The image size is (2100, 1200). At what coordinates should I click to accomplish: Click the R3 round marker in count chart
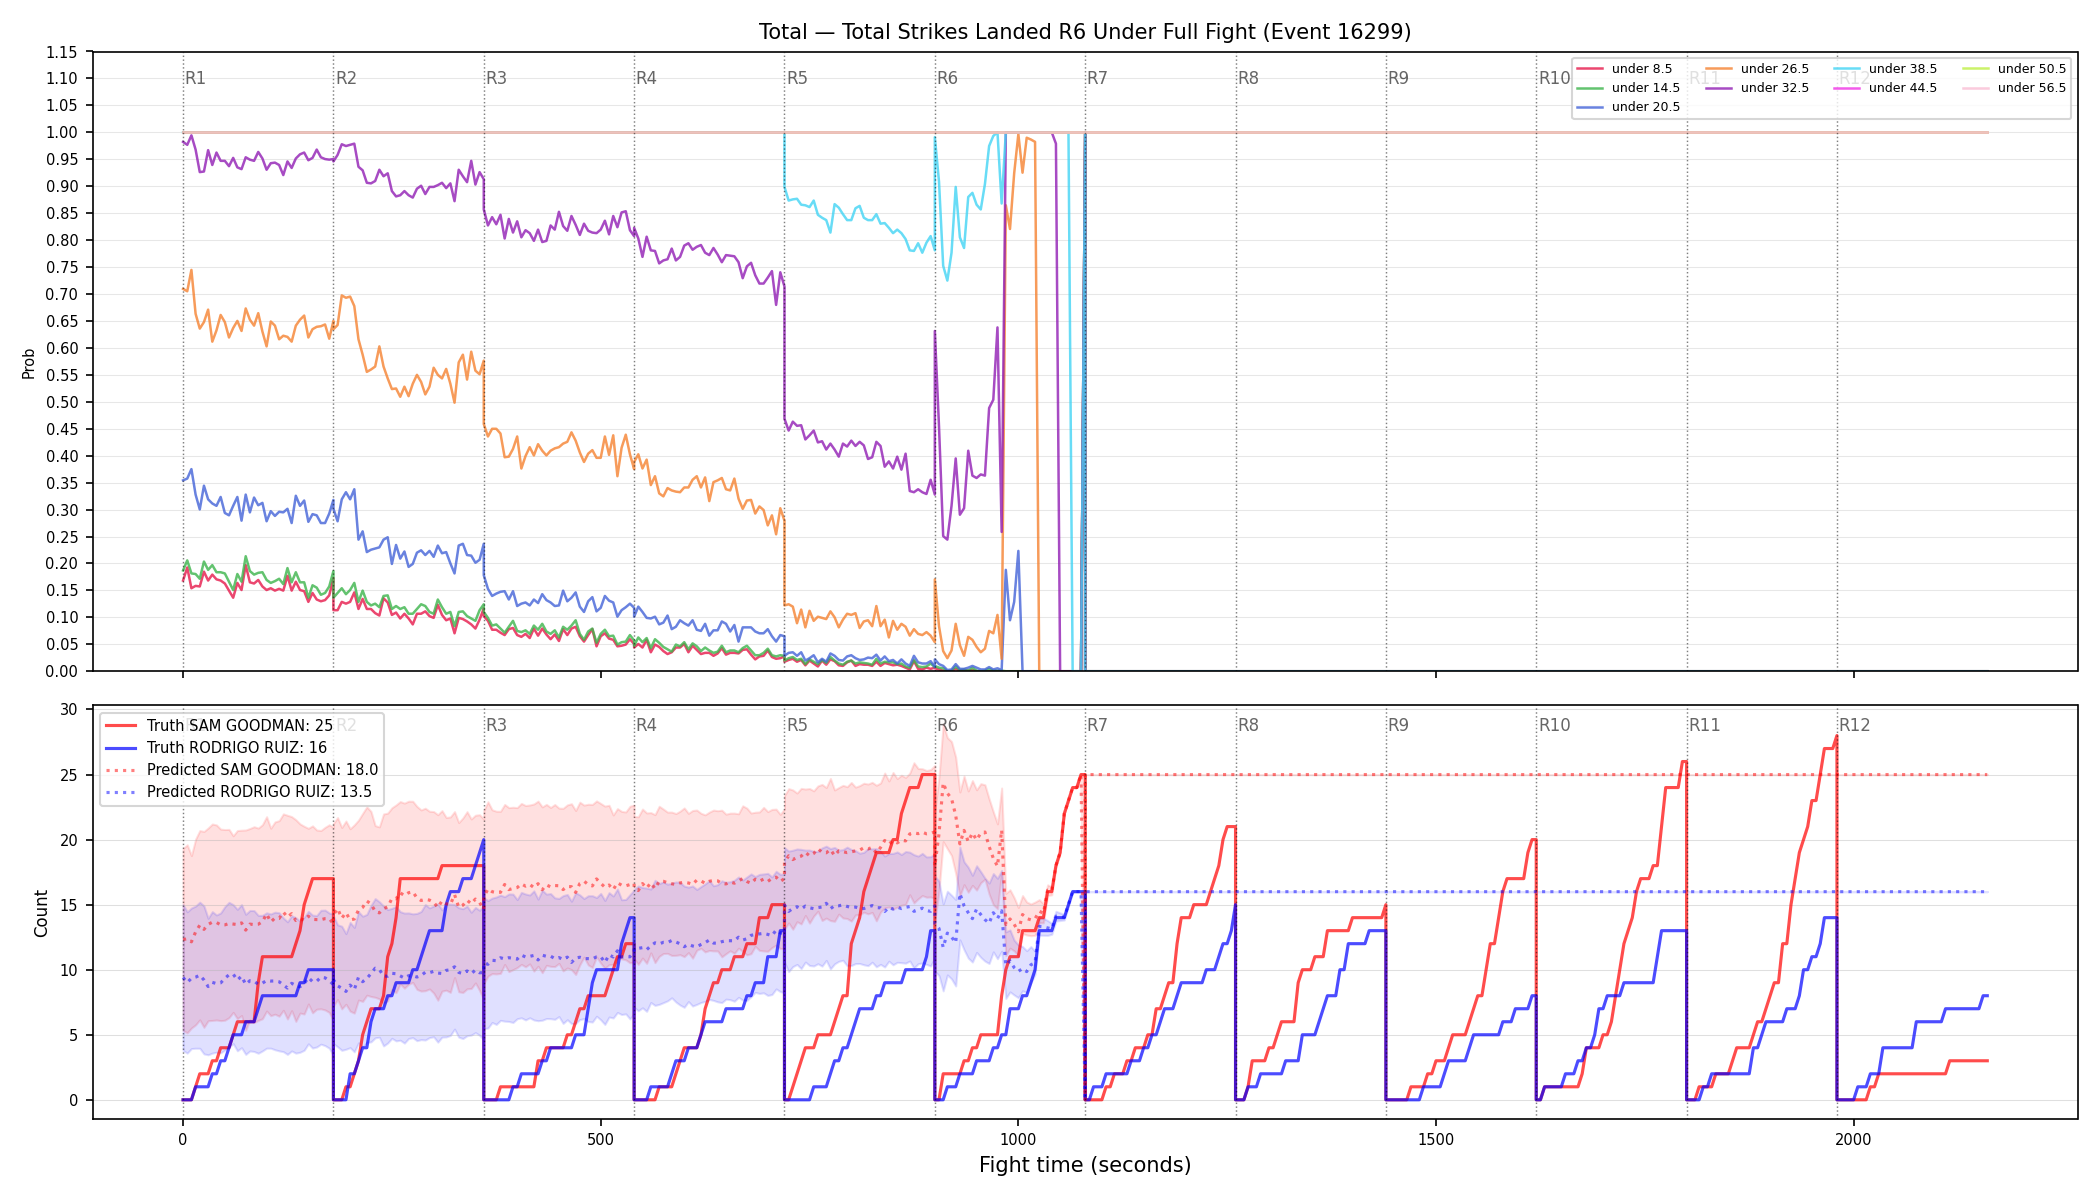(496, 725)
